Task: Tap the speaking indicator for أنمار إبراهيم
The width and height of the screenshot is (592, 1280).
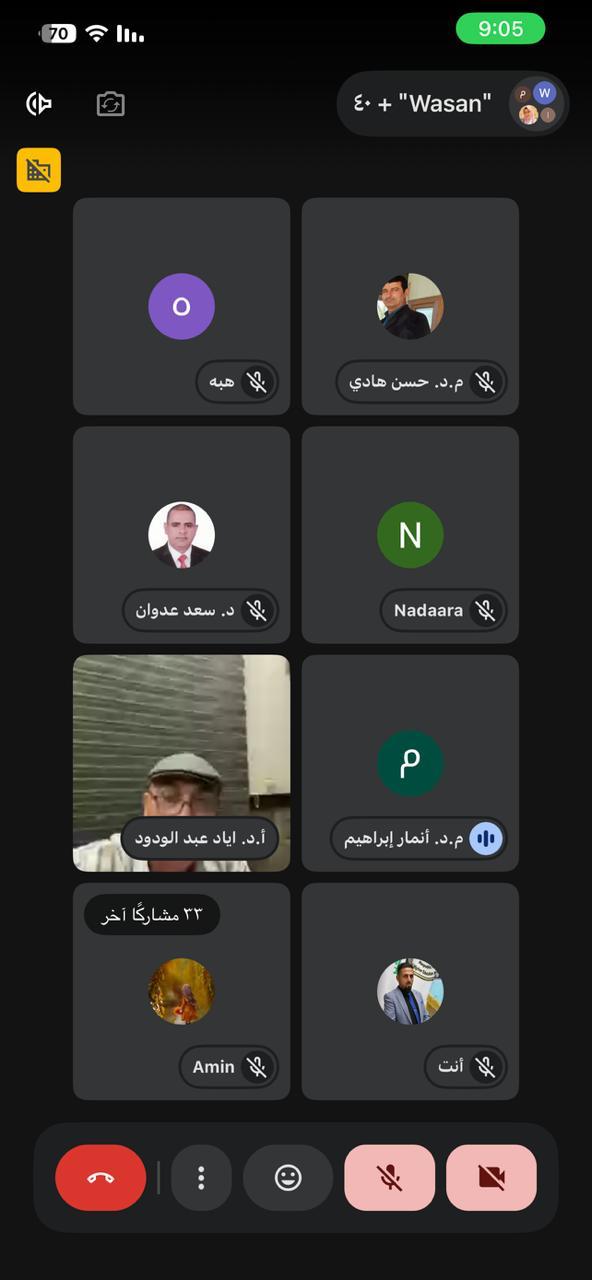Action: (x=486, y=838)
